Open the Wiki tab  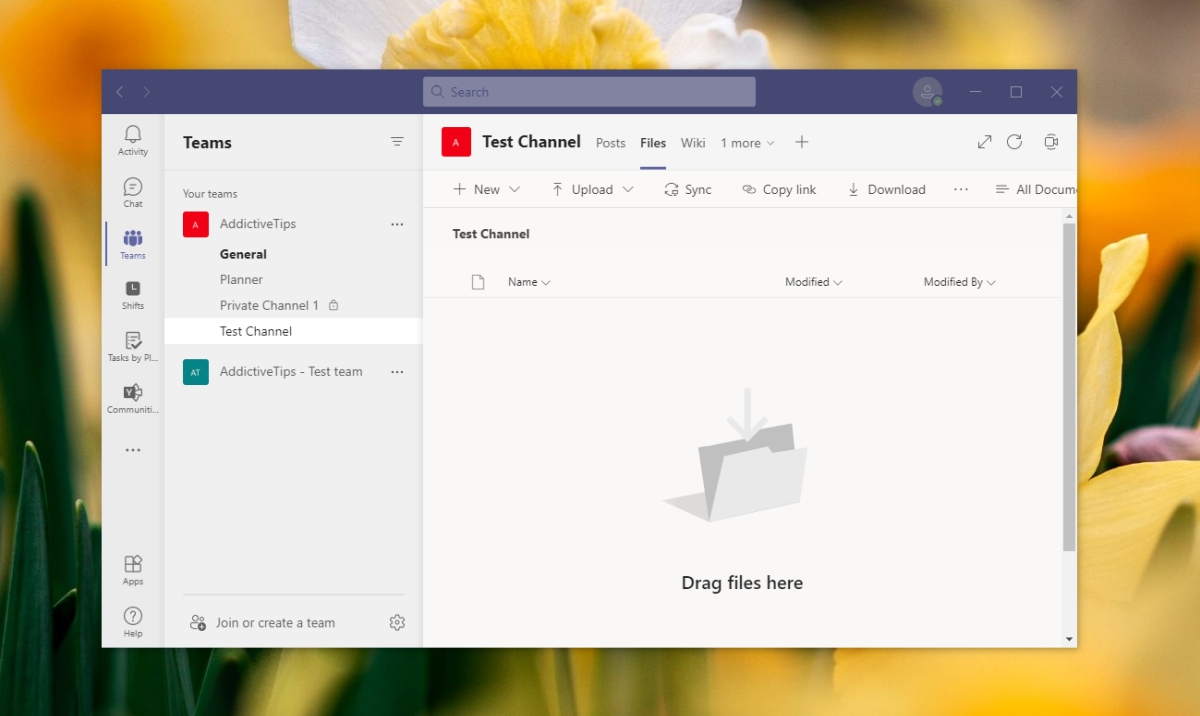tap(693, 143)
